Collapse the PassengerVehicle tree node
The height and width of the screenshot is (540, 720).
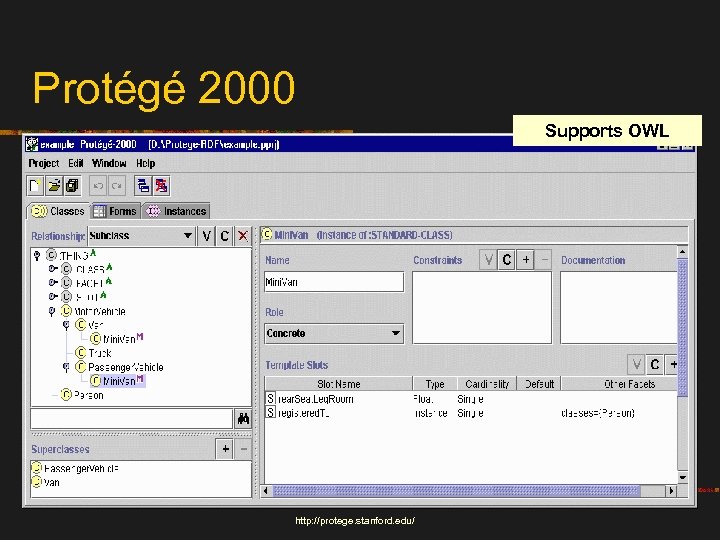66,367
